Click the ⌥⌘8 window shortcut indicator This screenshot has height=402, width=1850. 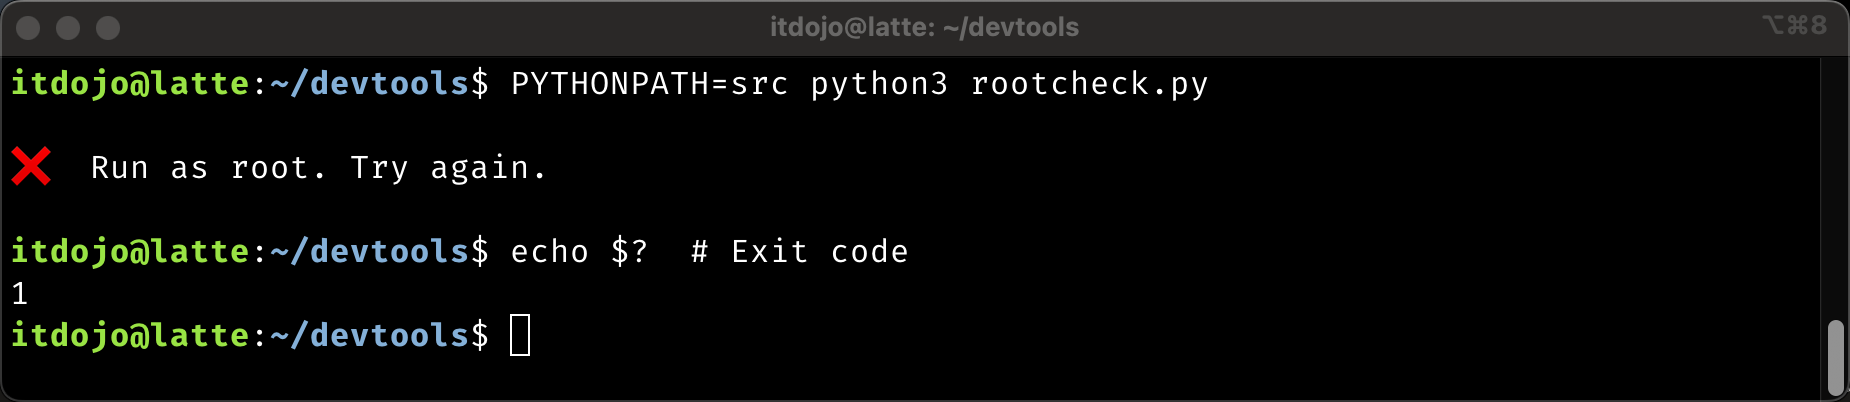click(x=1794, y=26)
